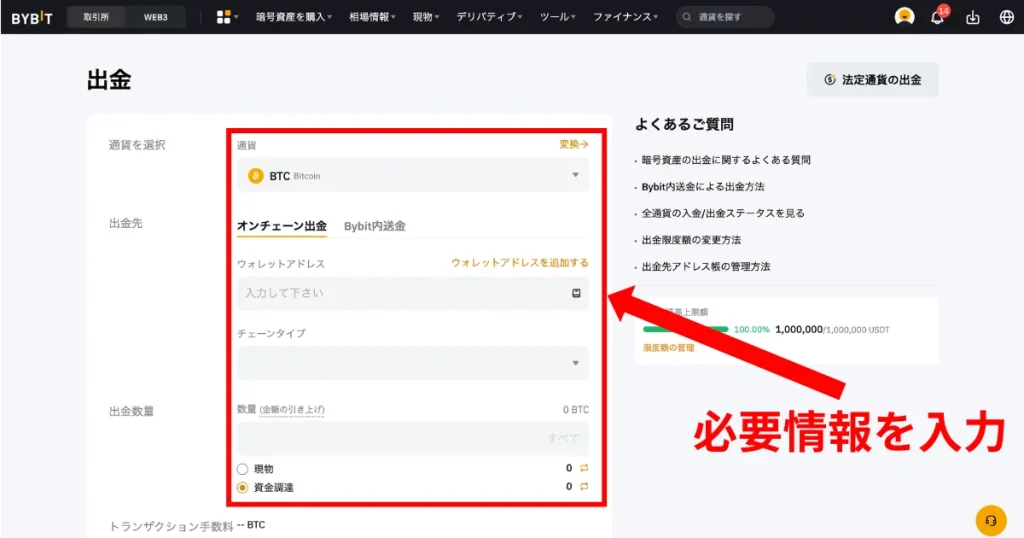This screenshot has height=538, width=1024.
Task: Open language globe icon
Action: tap(1006, 17)
